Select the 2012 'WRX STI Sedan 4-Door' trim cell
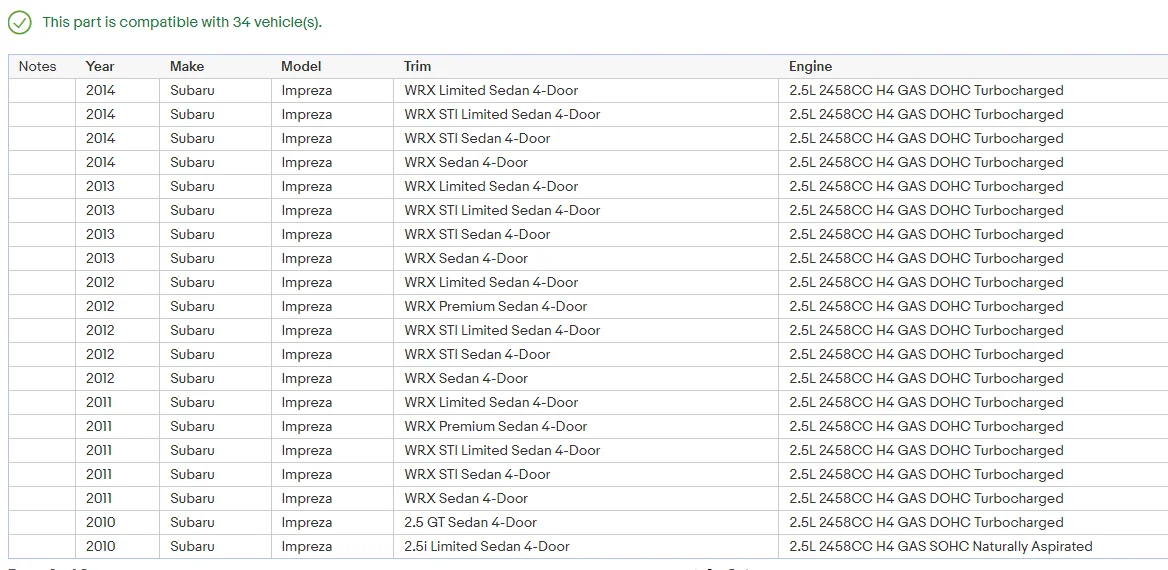This screenshot has width=1168, height=570. point(586,355)
